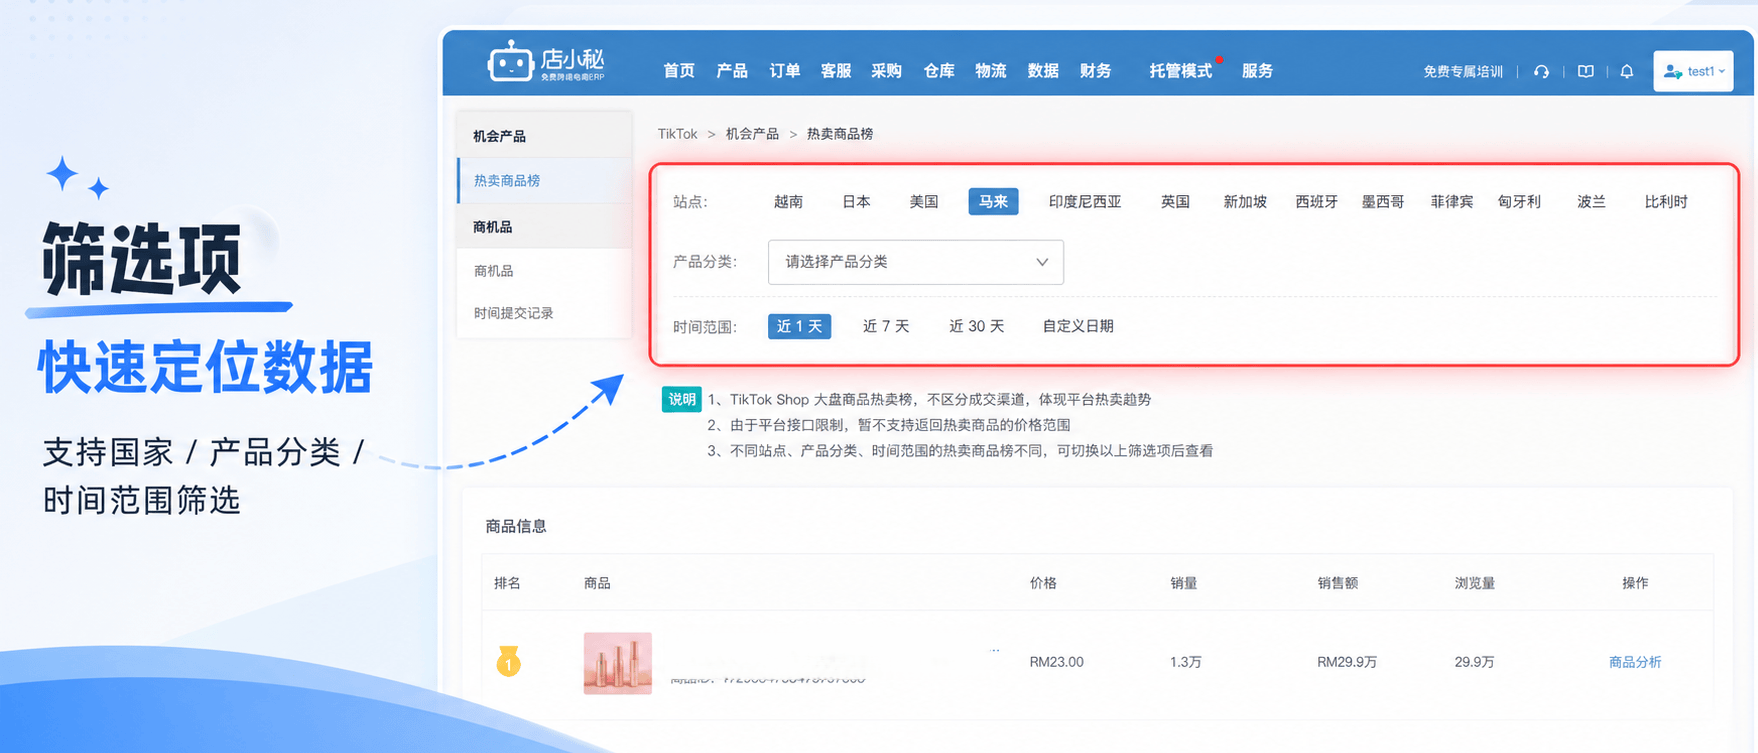
Task: Choose the 近 7 天 time range
Action: click(886, 327)
